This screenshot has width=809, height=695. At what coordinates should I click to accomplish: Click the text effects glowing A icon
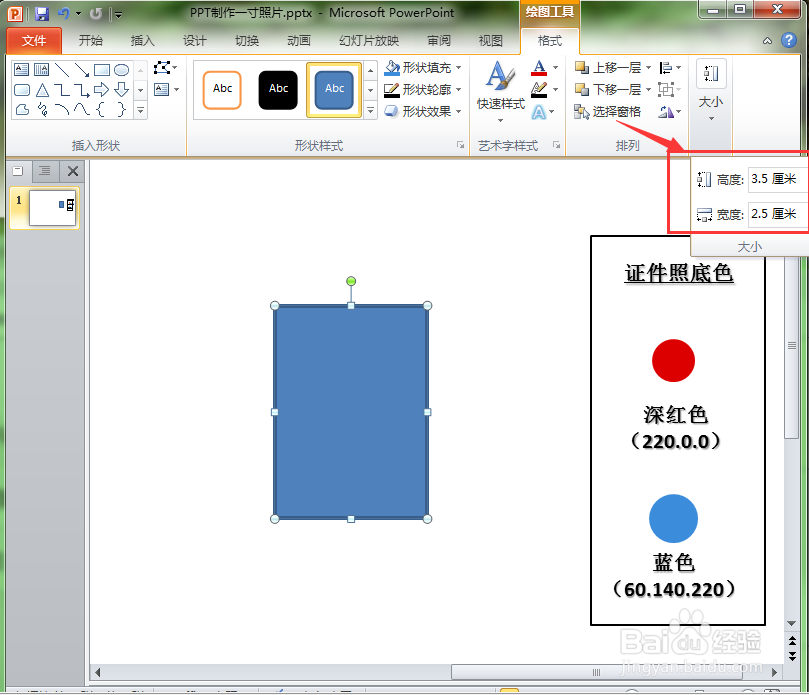pos(539,111)
